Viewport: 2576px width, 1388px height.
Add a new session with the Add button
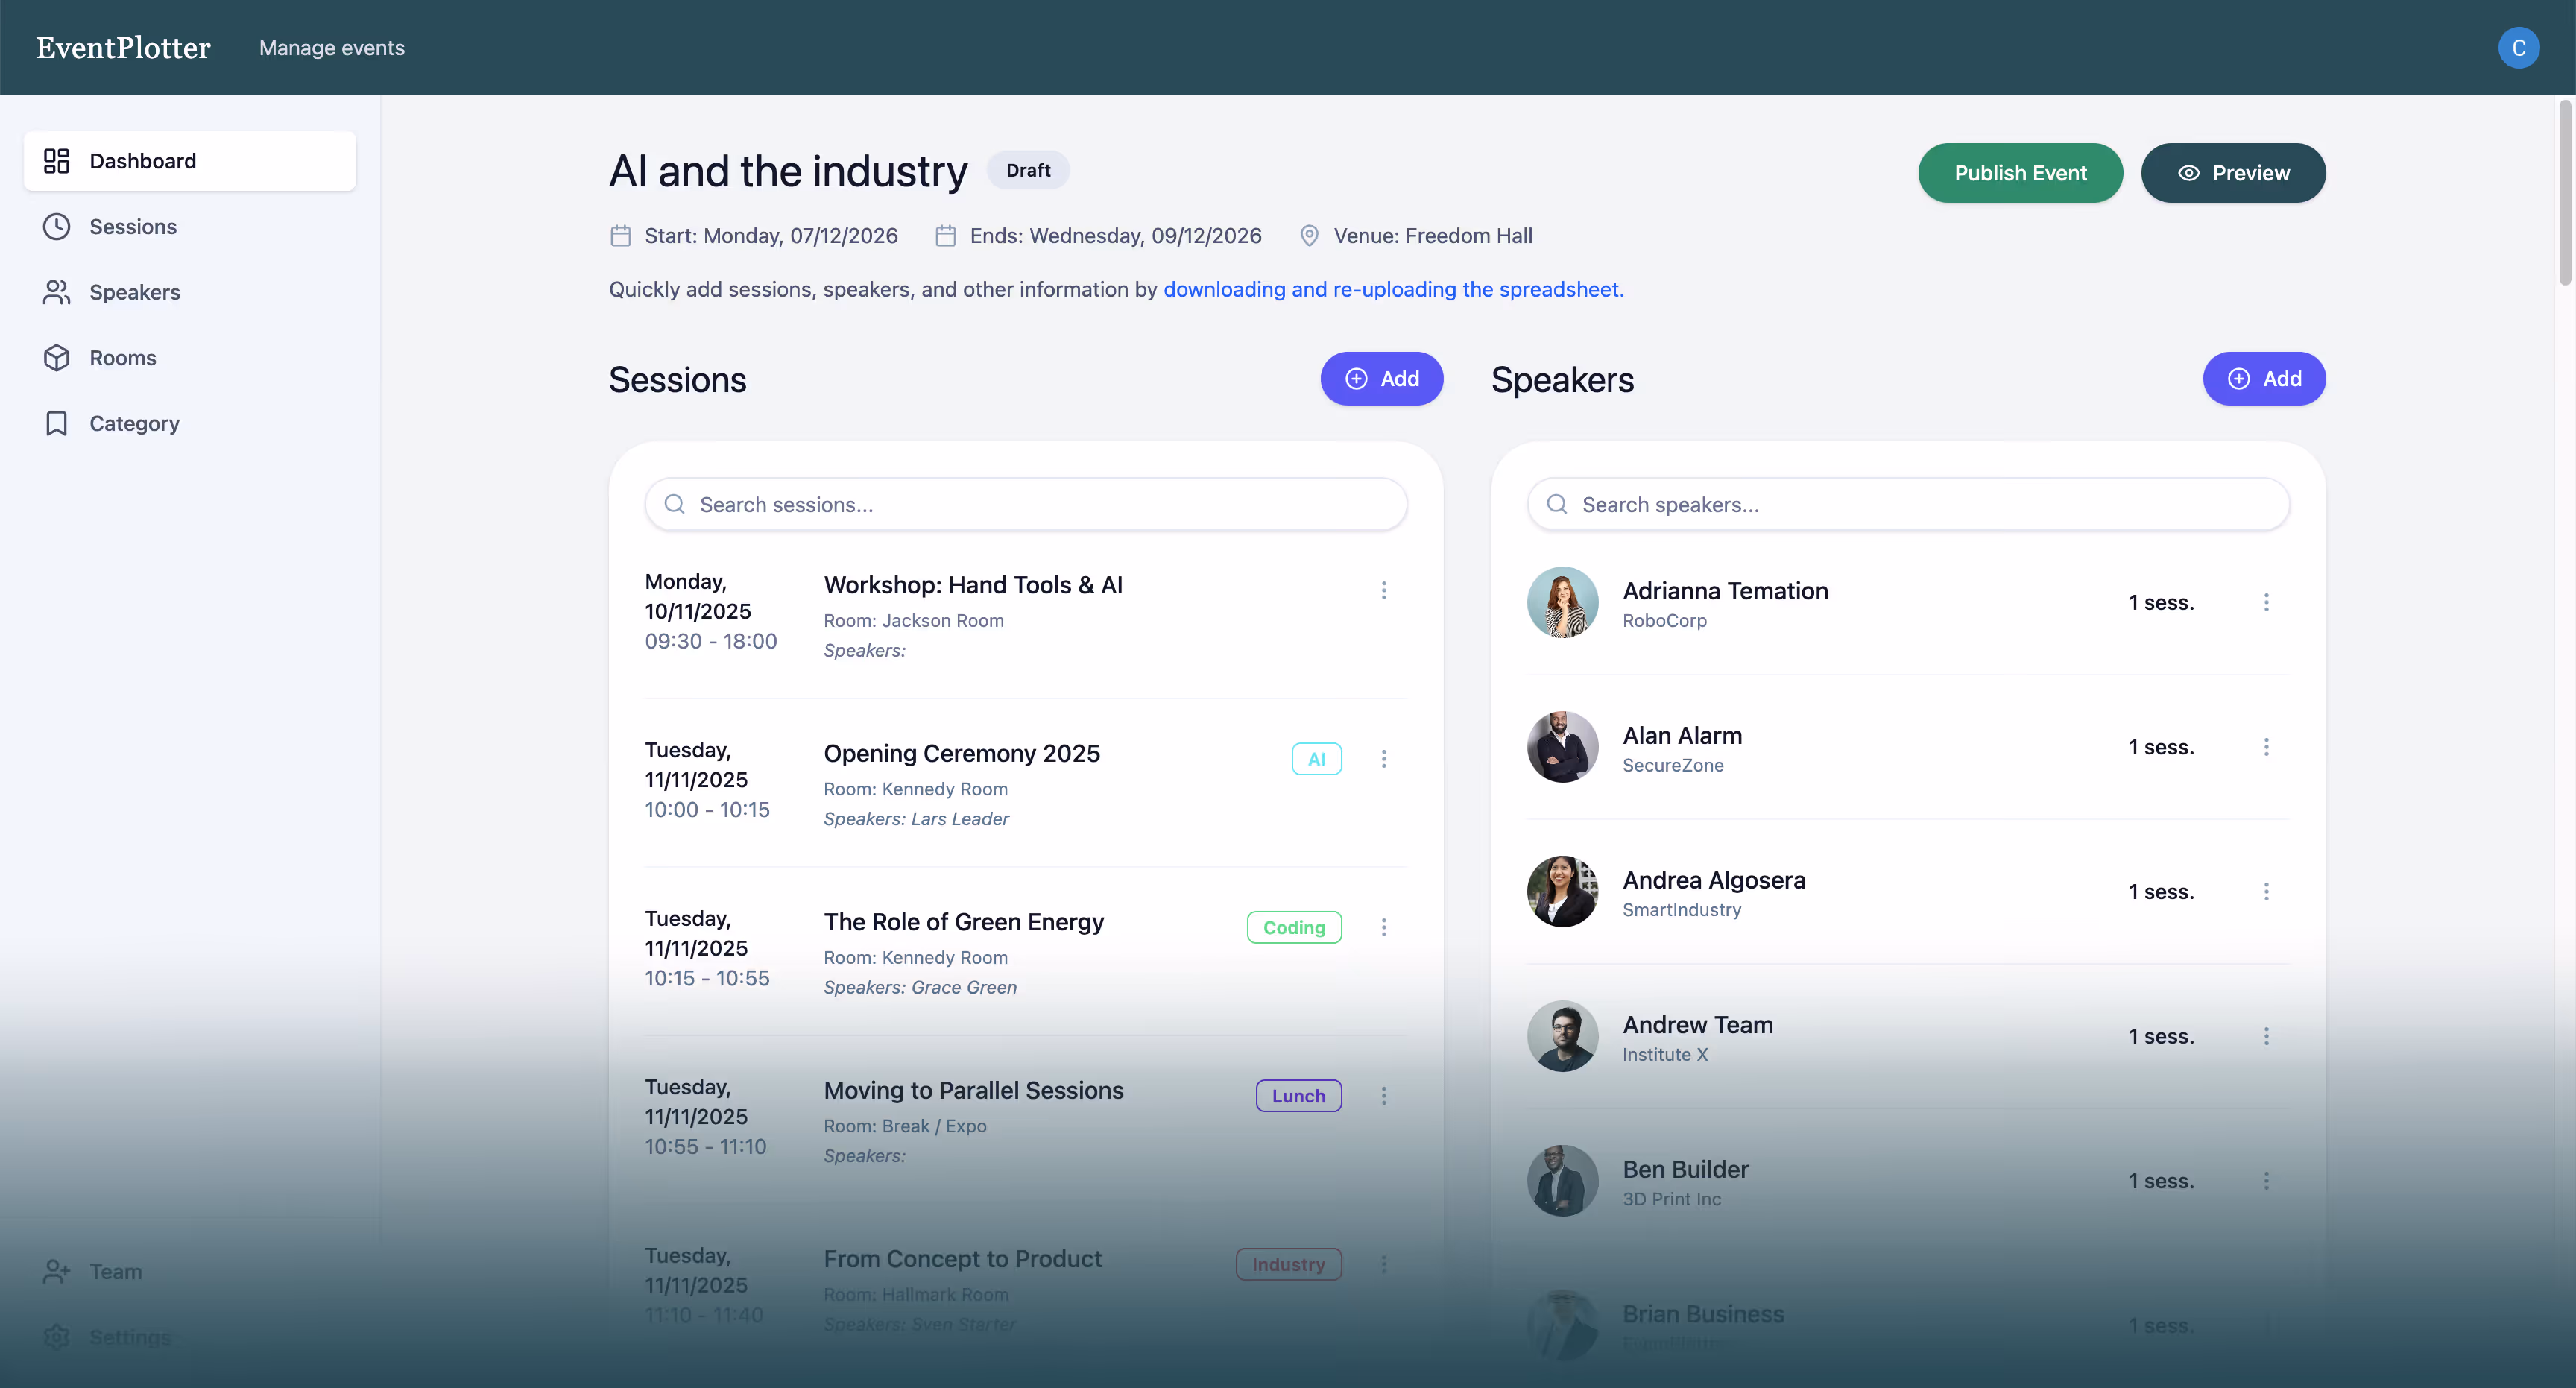coord(1381,379)
